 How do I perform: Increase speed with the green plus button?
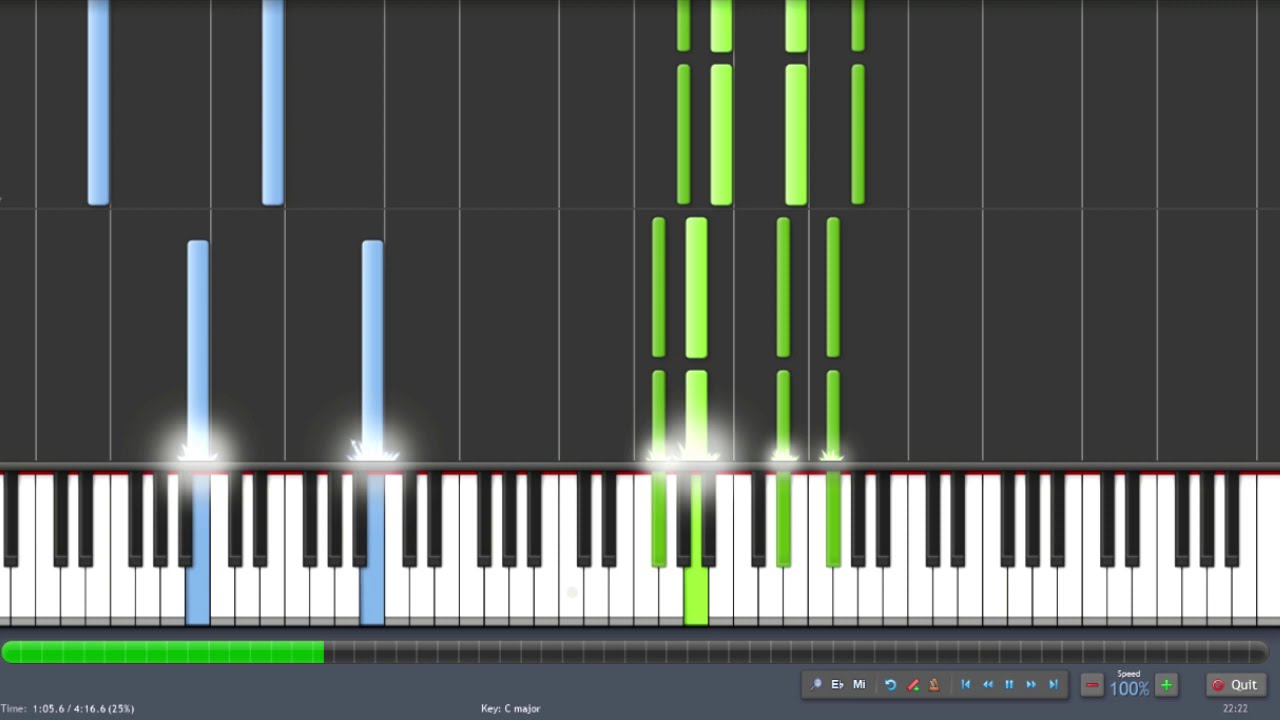(x=1166, y=685)
